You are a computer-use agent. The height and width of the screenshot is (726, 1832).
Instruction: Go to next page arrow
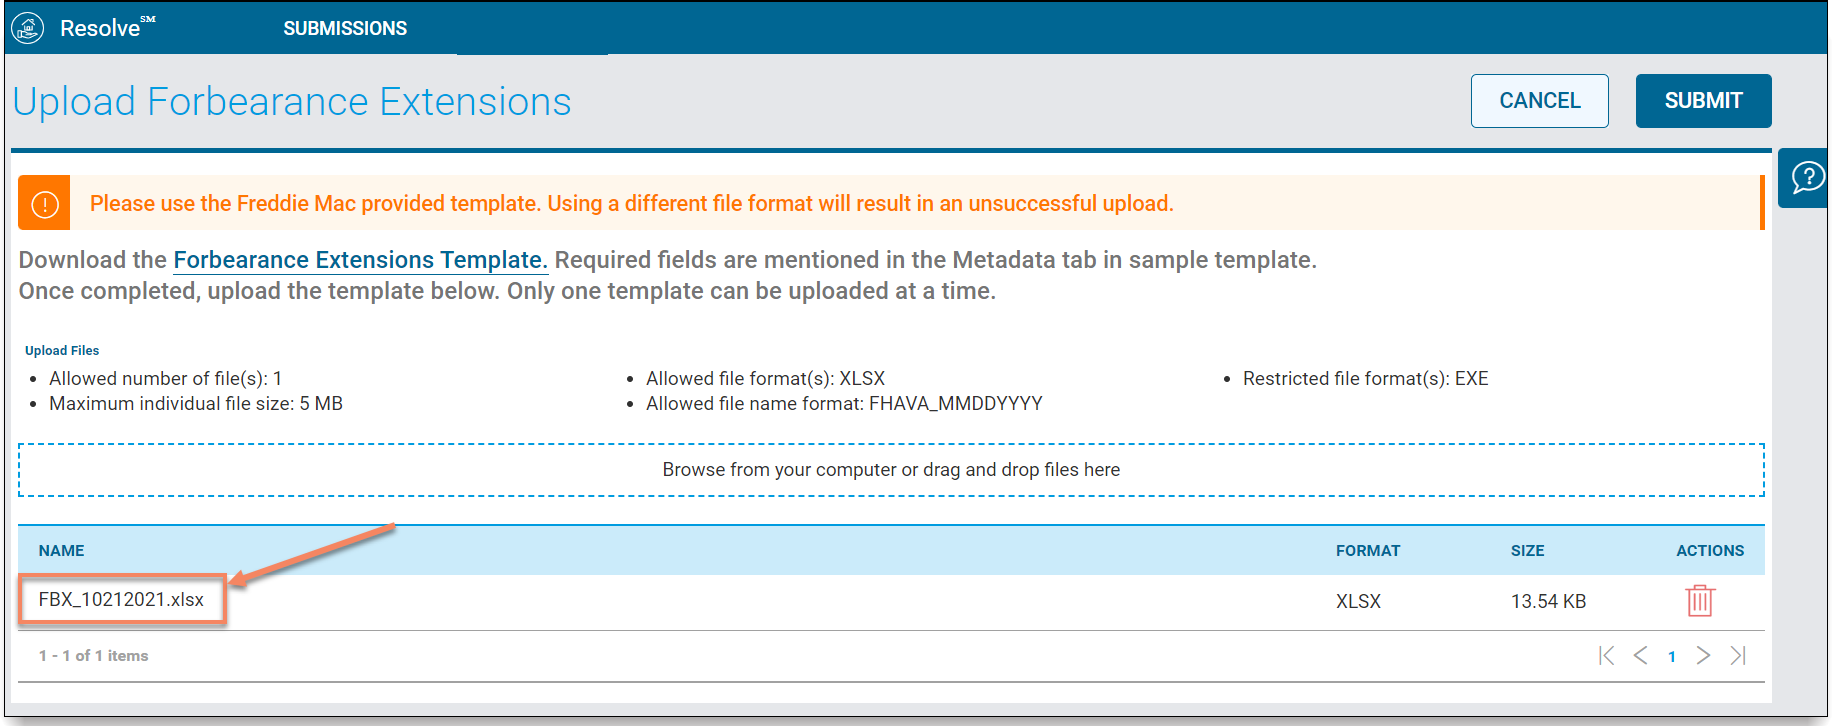pos(1703,656)
